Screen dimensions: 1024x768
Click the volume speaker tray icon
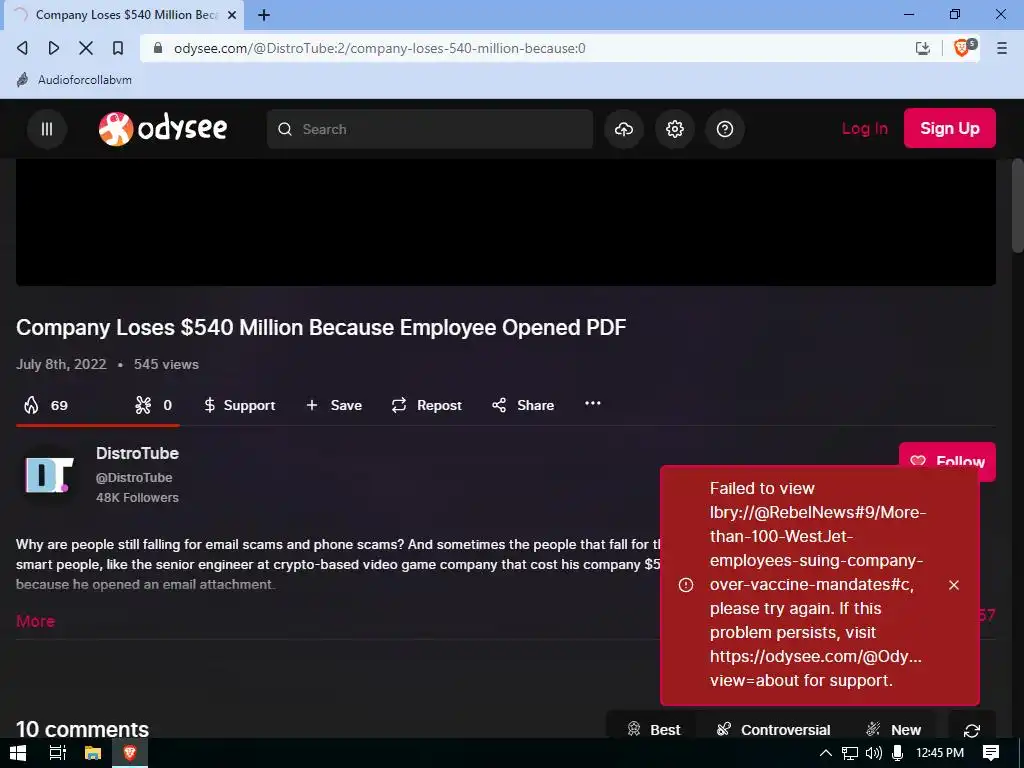coord(874,753)
